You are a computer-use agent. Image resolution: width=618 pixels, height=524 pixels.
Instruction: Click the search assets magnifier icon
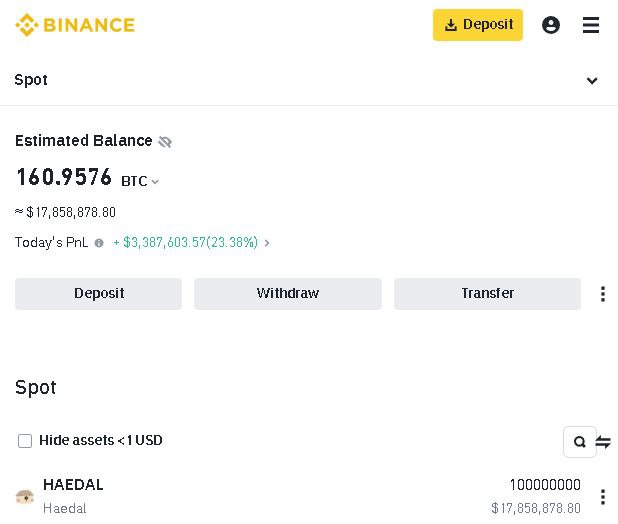click(579, 442)
